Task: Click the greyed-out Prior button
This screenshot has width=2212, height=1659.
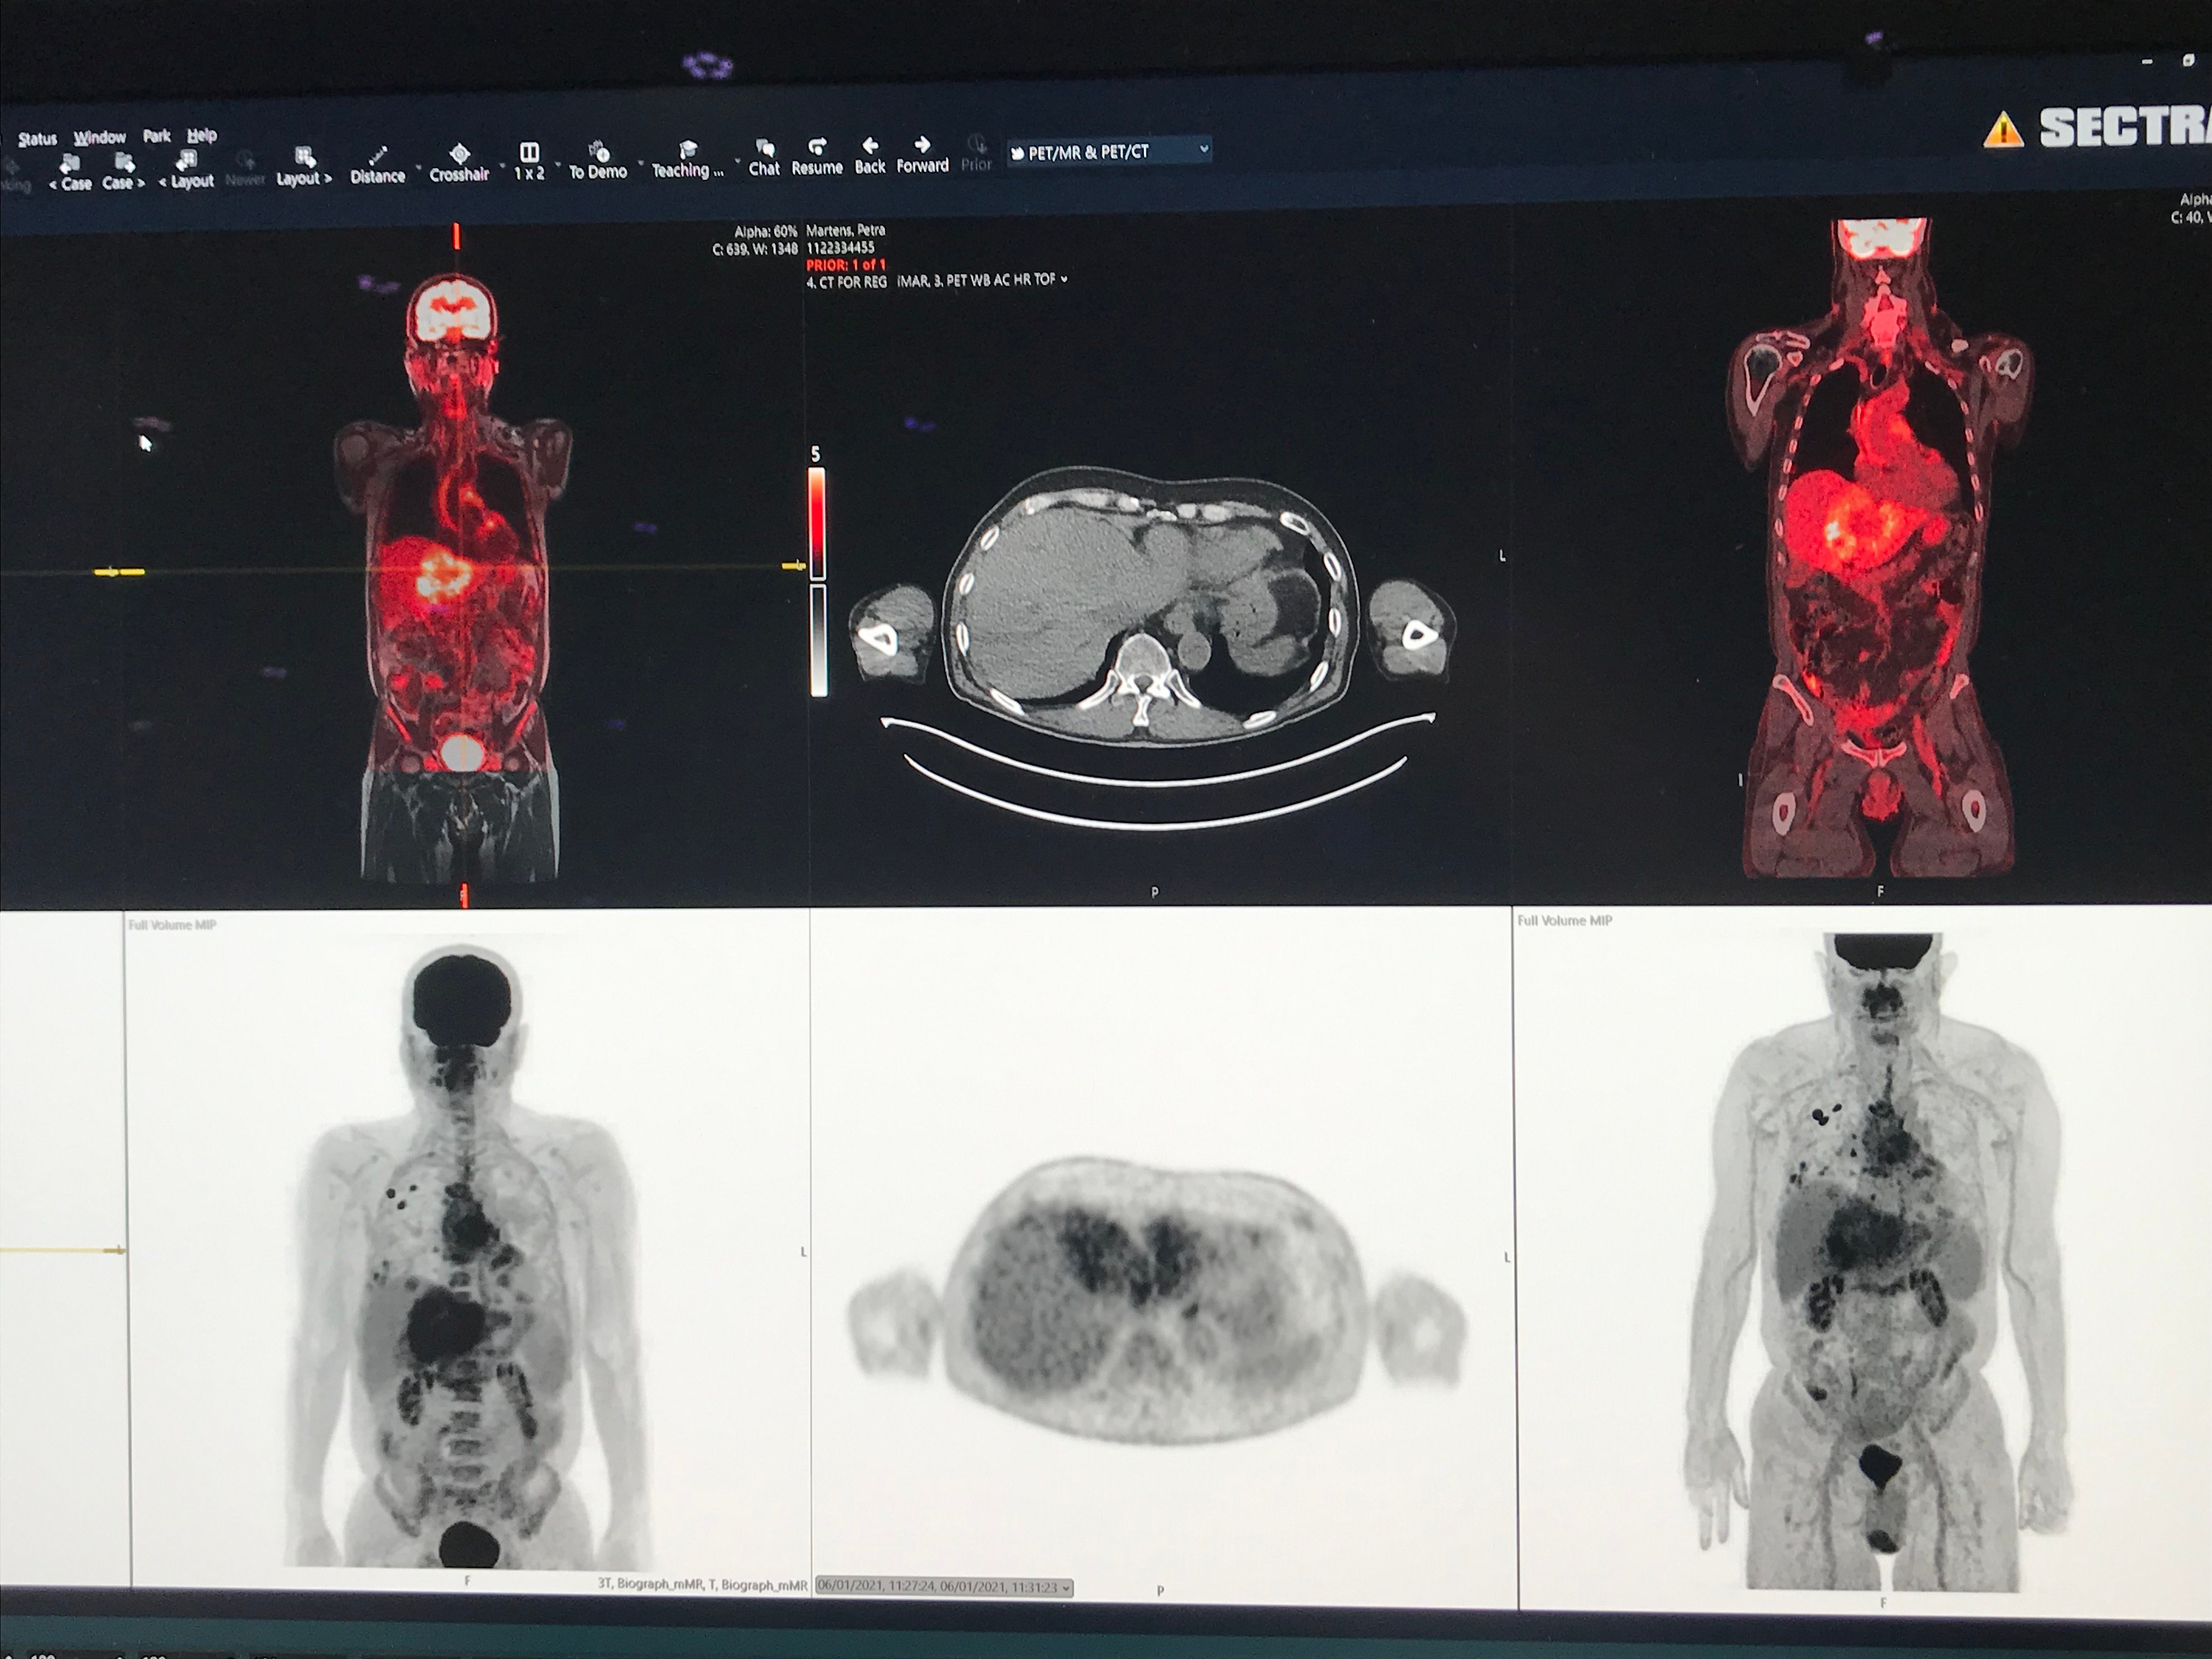Action: click(x=976, y=154)
